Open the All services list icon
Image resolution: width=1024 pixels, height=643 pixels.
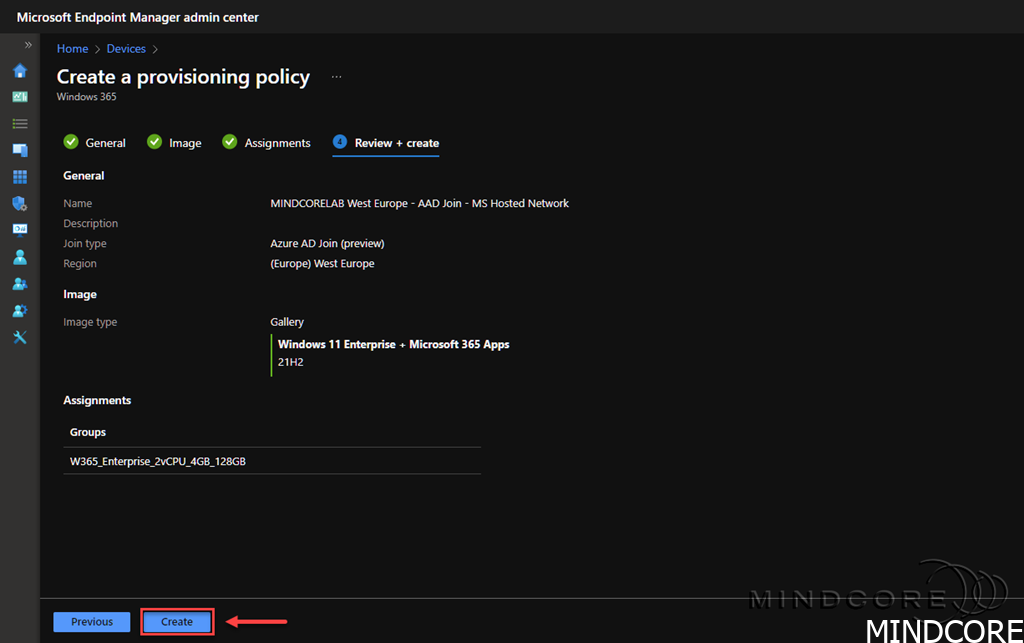point(19,124)
